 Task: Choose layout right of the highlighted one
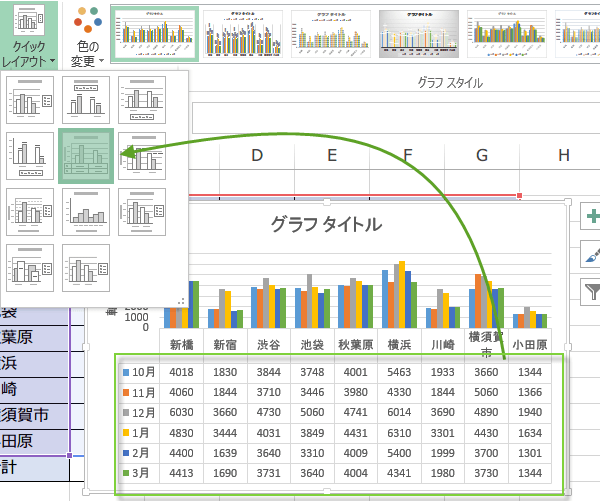point(142,156)
